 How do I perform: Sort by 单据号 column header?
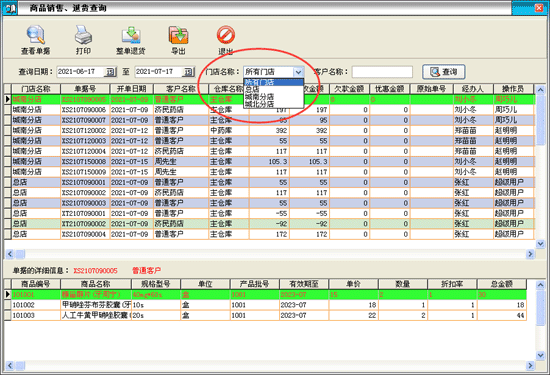coord(85,89)
